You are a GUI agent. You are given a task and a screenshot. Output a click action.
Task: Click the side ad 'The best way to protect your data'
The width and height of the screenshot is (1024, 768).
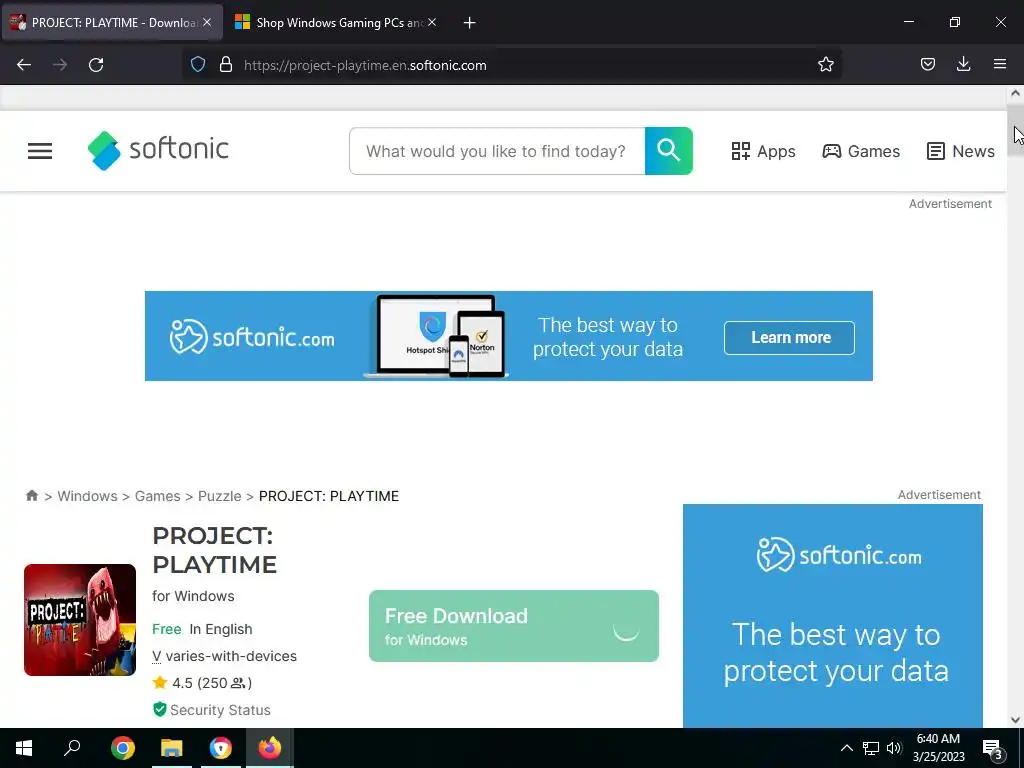pos(833,616)
